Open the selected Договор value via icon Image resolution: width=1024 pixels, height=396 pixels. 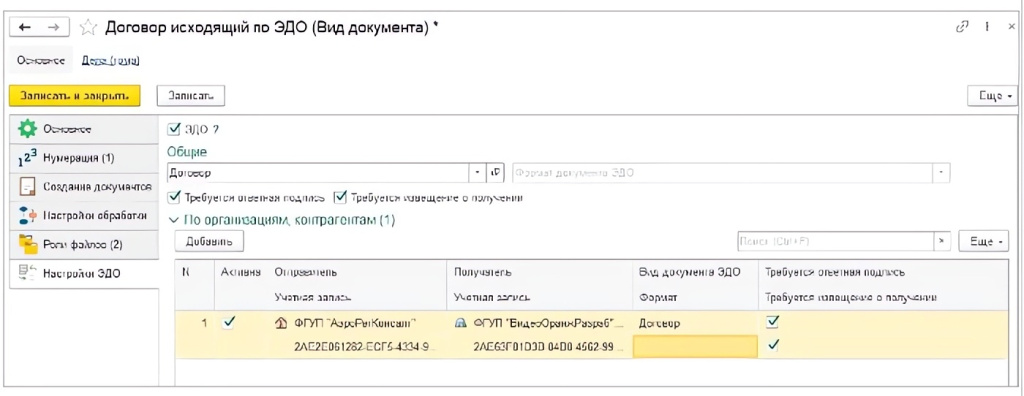point(497,173)
